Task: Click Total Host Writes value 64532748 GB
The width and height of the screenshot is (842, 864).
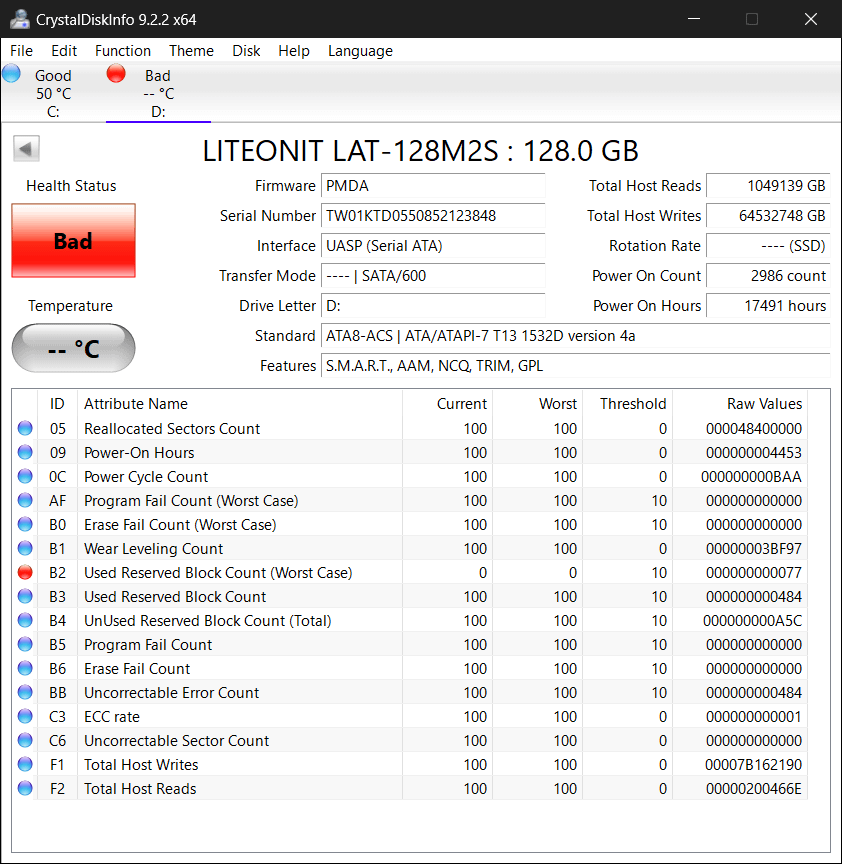Action: click(768, 215)
